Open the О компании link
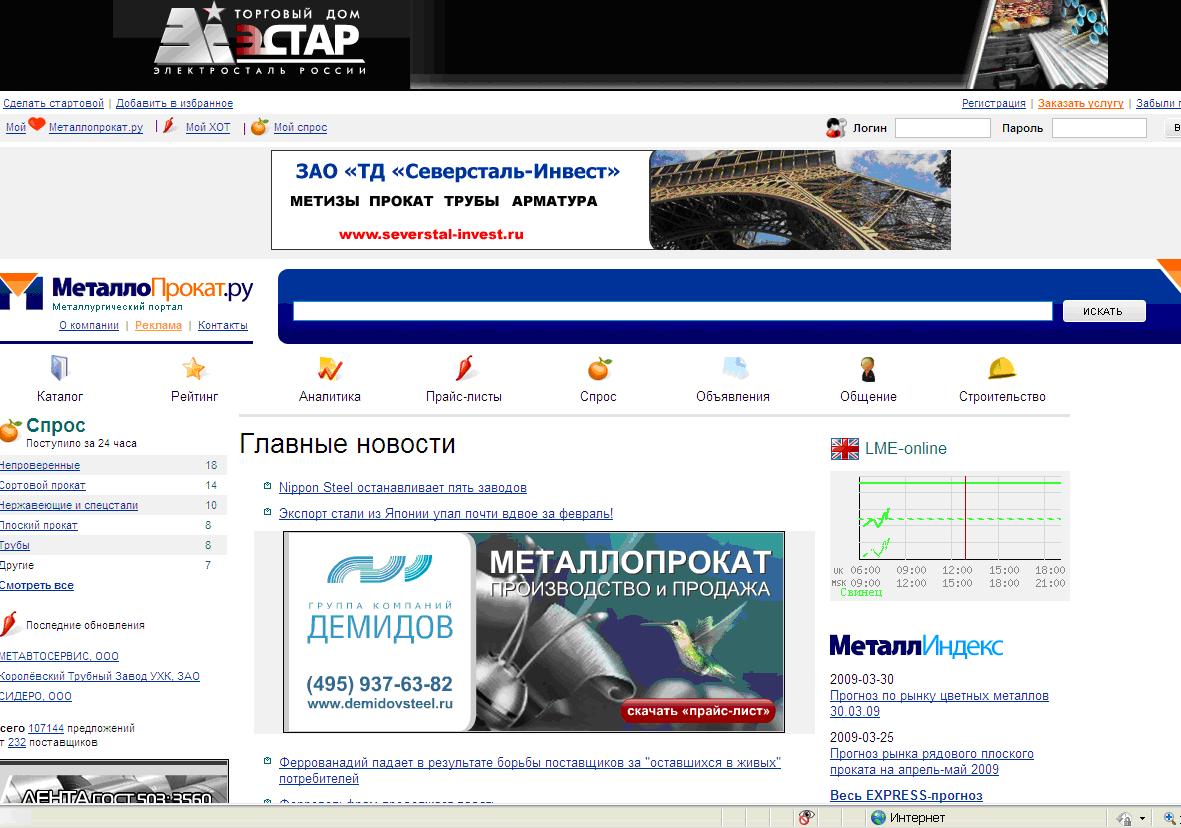 (x=89, y=325)
